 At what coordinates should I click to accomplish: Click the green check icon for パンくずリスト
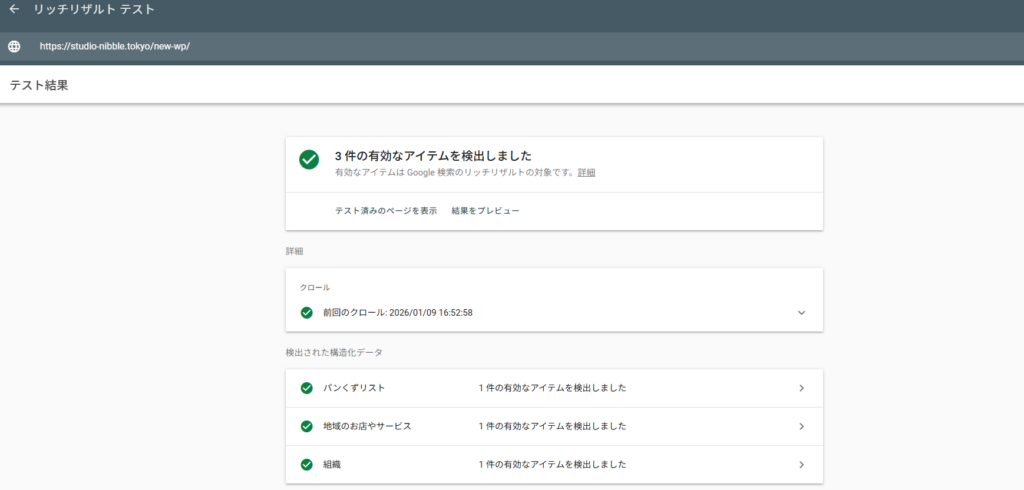coord(307,388)
